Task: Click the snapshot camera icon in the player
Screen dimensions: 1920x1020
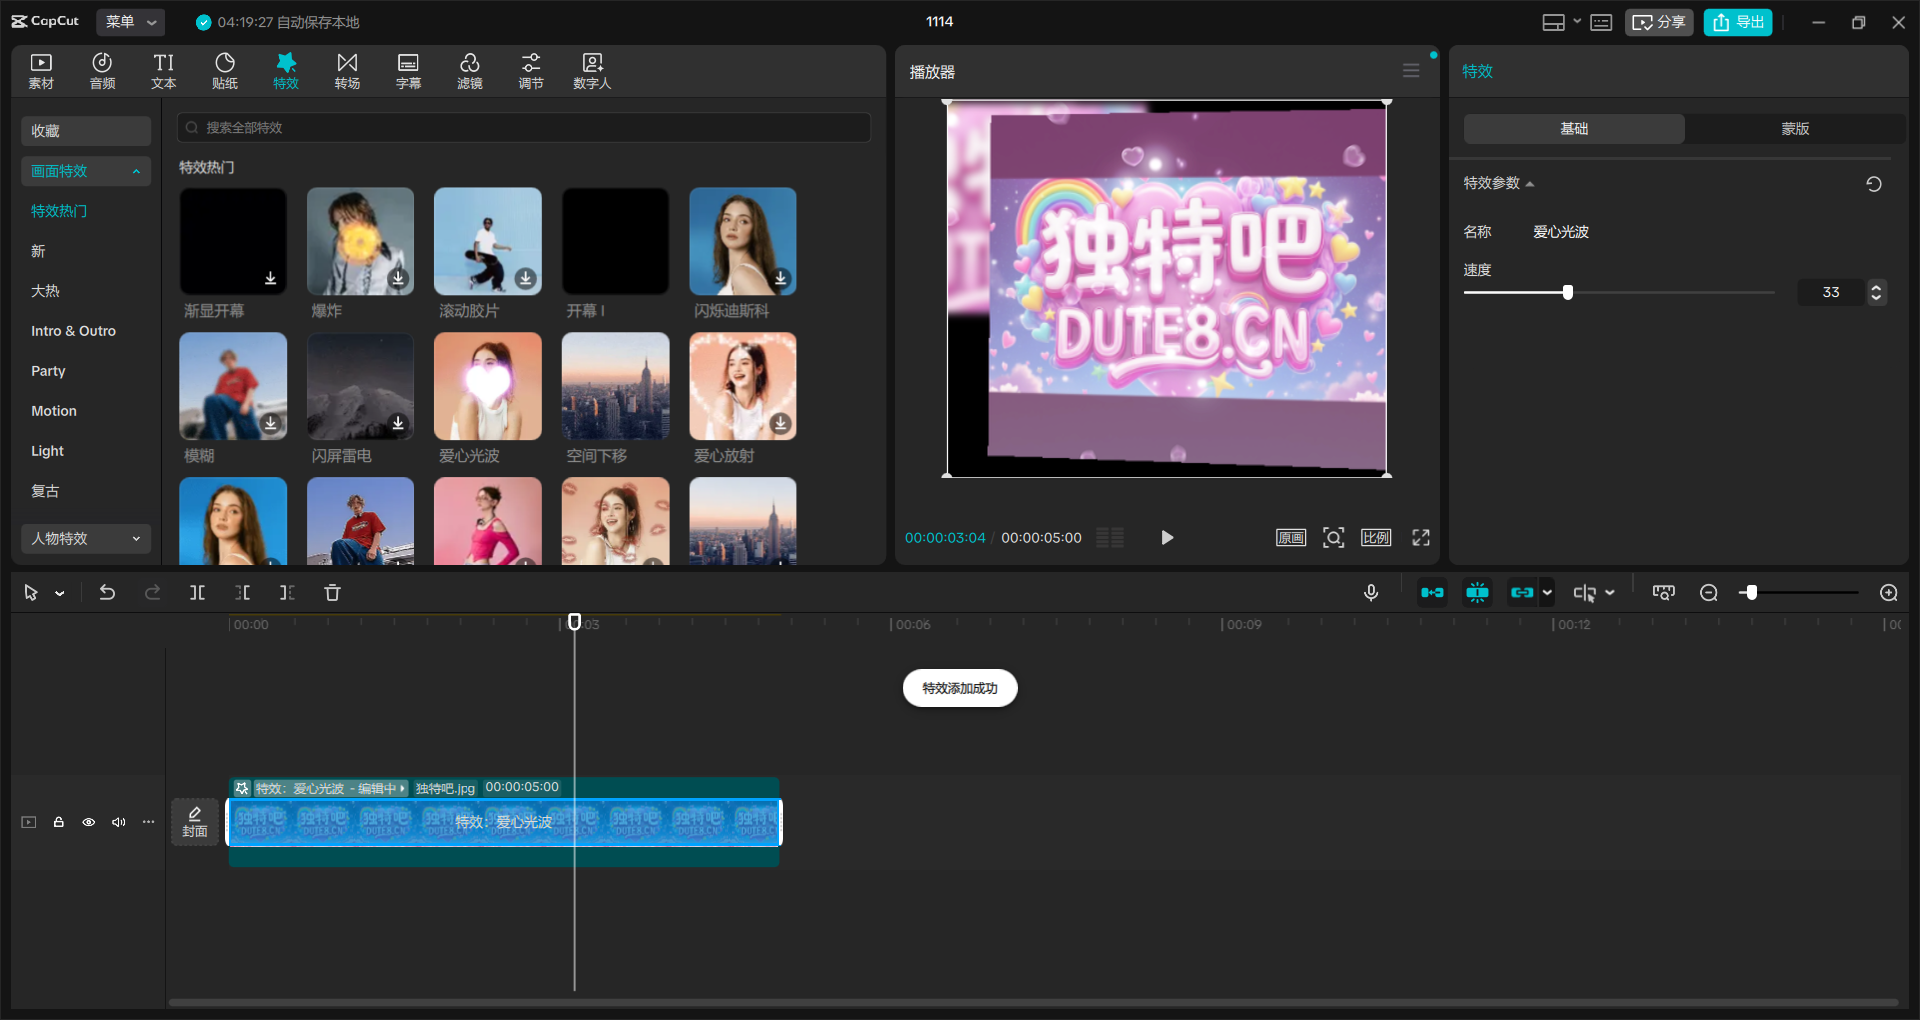Action: (x=1333, y=537)
